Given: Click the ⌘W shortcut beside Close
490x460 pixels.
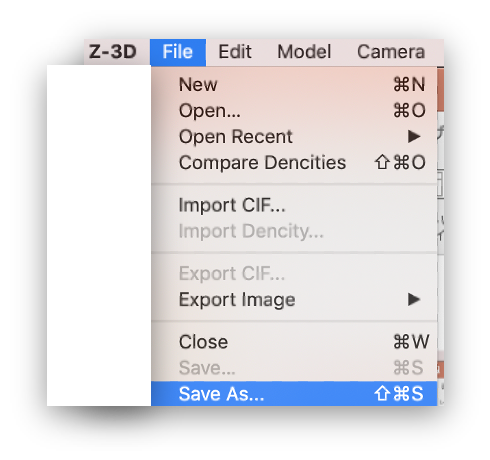Looking at the screenshot, I should point(411,342).
